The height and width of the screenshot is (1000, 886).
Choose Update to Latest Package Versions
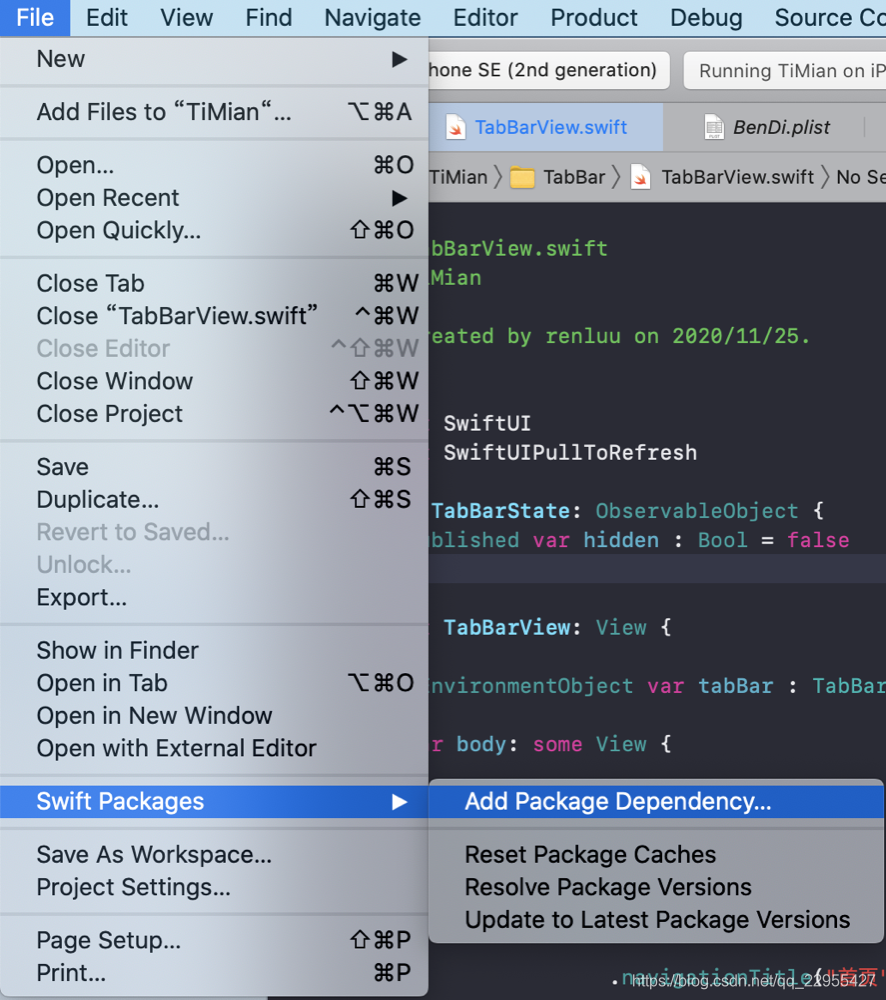coord(656,920)
